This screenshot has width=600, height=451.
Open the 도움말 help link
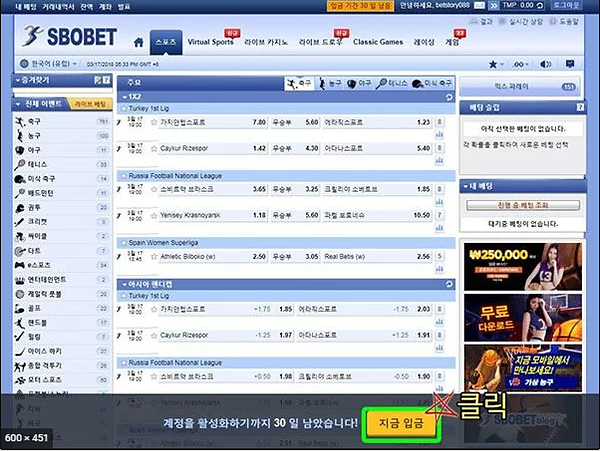[565, 22]
